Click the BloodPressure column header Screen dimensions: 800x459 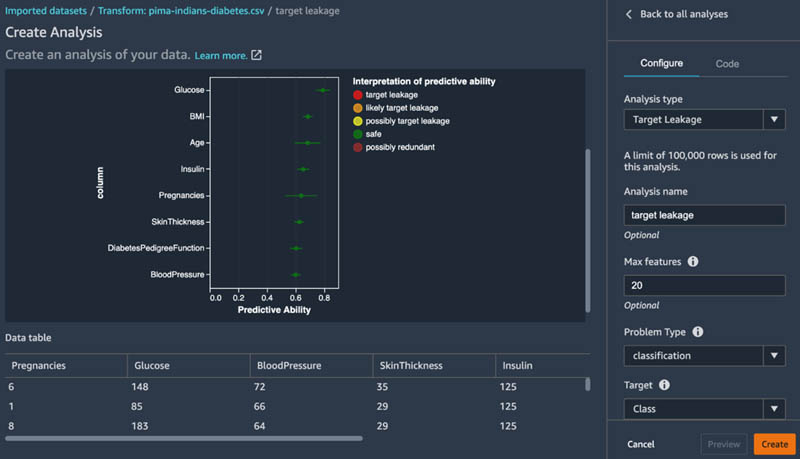[289, 366]
